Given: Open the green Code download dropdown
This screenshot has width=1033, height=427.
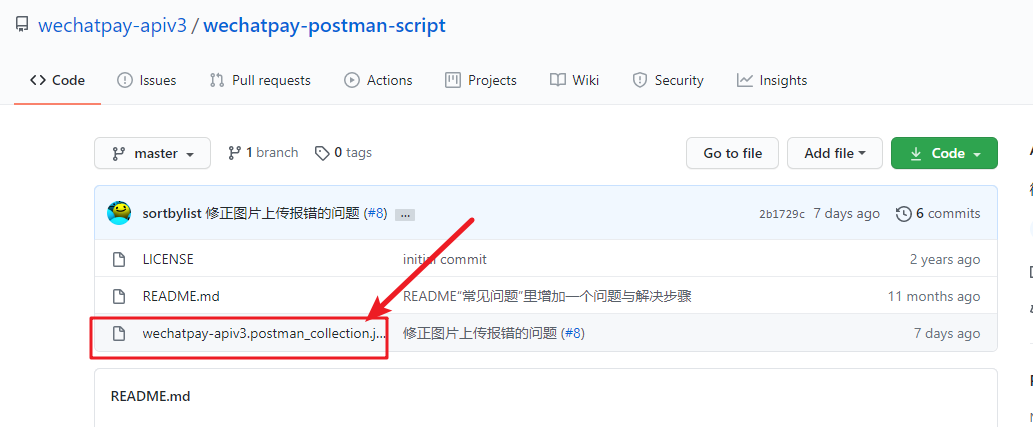Looking at the screenshot, I should click(944, 153).
